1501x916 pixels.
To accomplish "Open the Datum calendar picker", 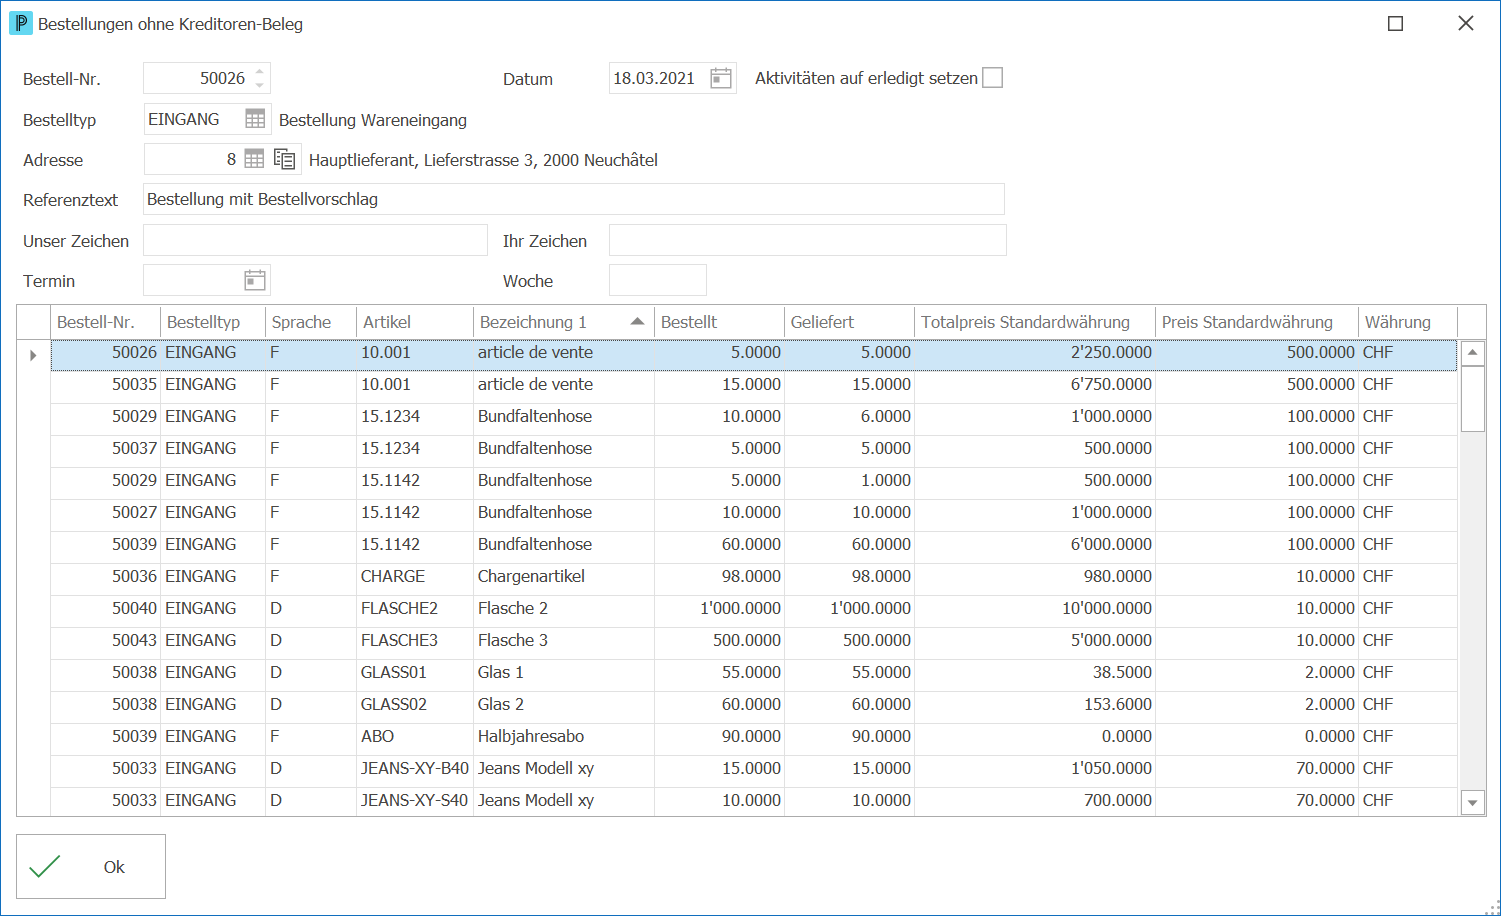I will click(721, 78).
